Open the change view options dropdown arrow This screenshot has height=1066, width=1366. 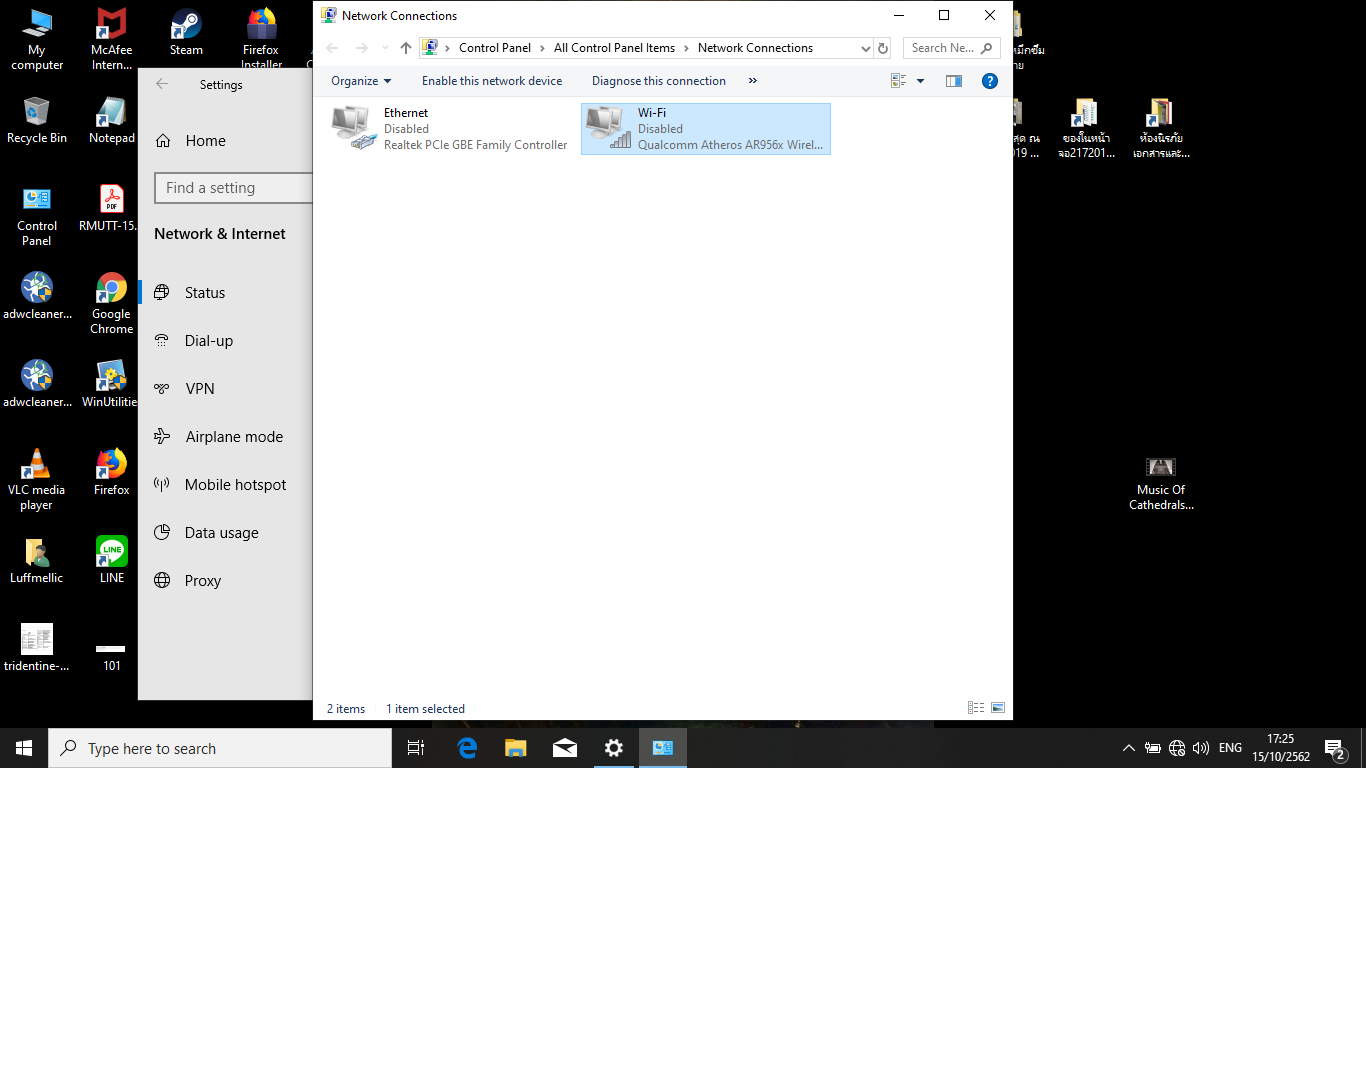click(920, 81)
